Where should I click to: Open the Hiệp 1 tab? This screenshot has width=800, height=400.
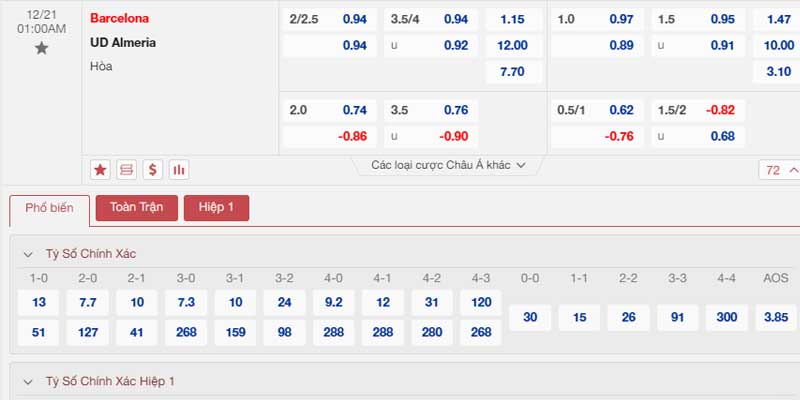216,208
